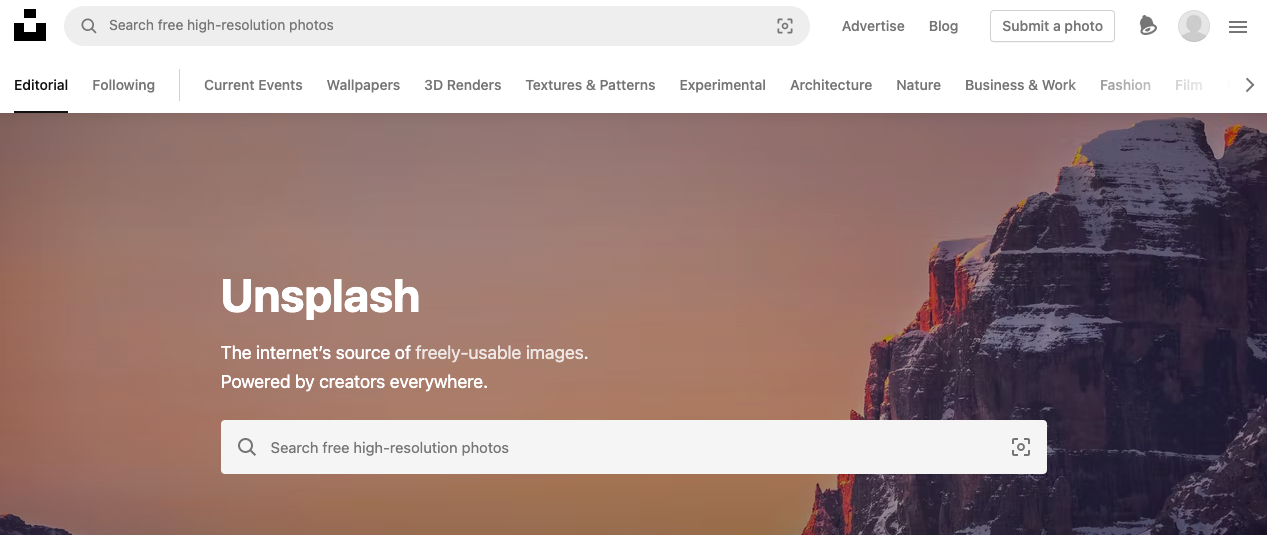Follow the freely-usable images link
The width and height of the screenshot is (1267, 535).
pos(500,352)
